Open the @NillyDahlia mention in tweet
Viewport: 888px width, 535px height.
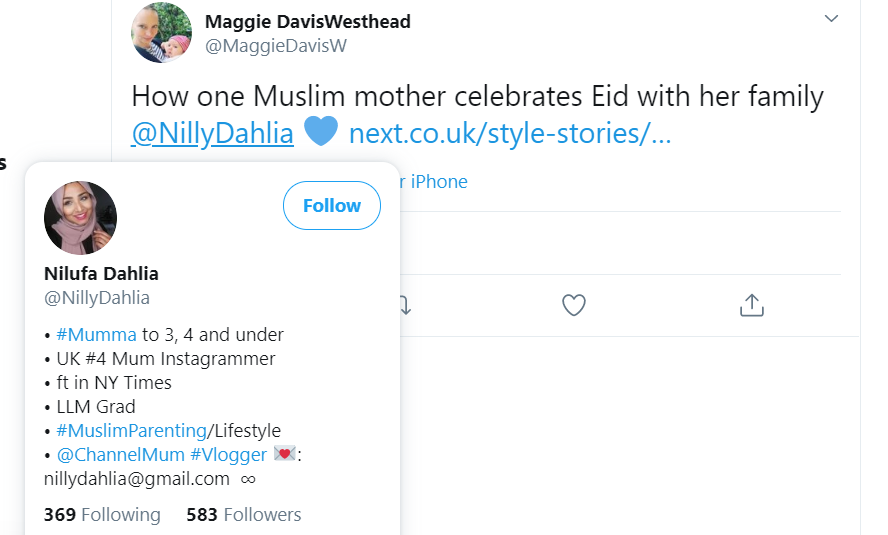(x=213, y=133)
